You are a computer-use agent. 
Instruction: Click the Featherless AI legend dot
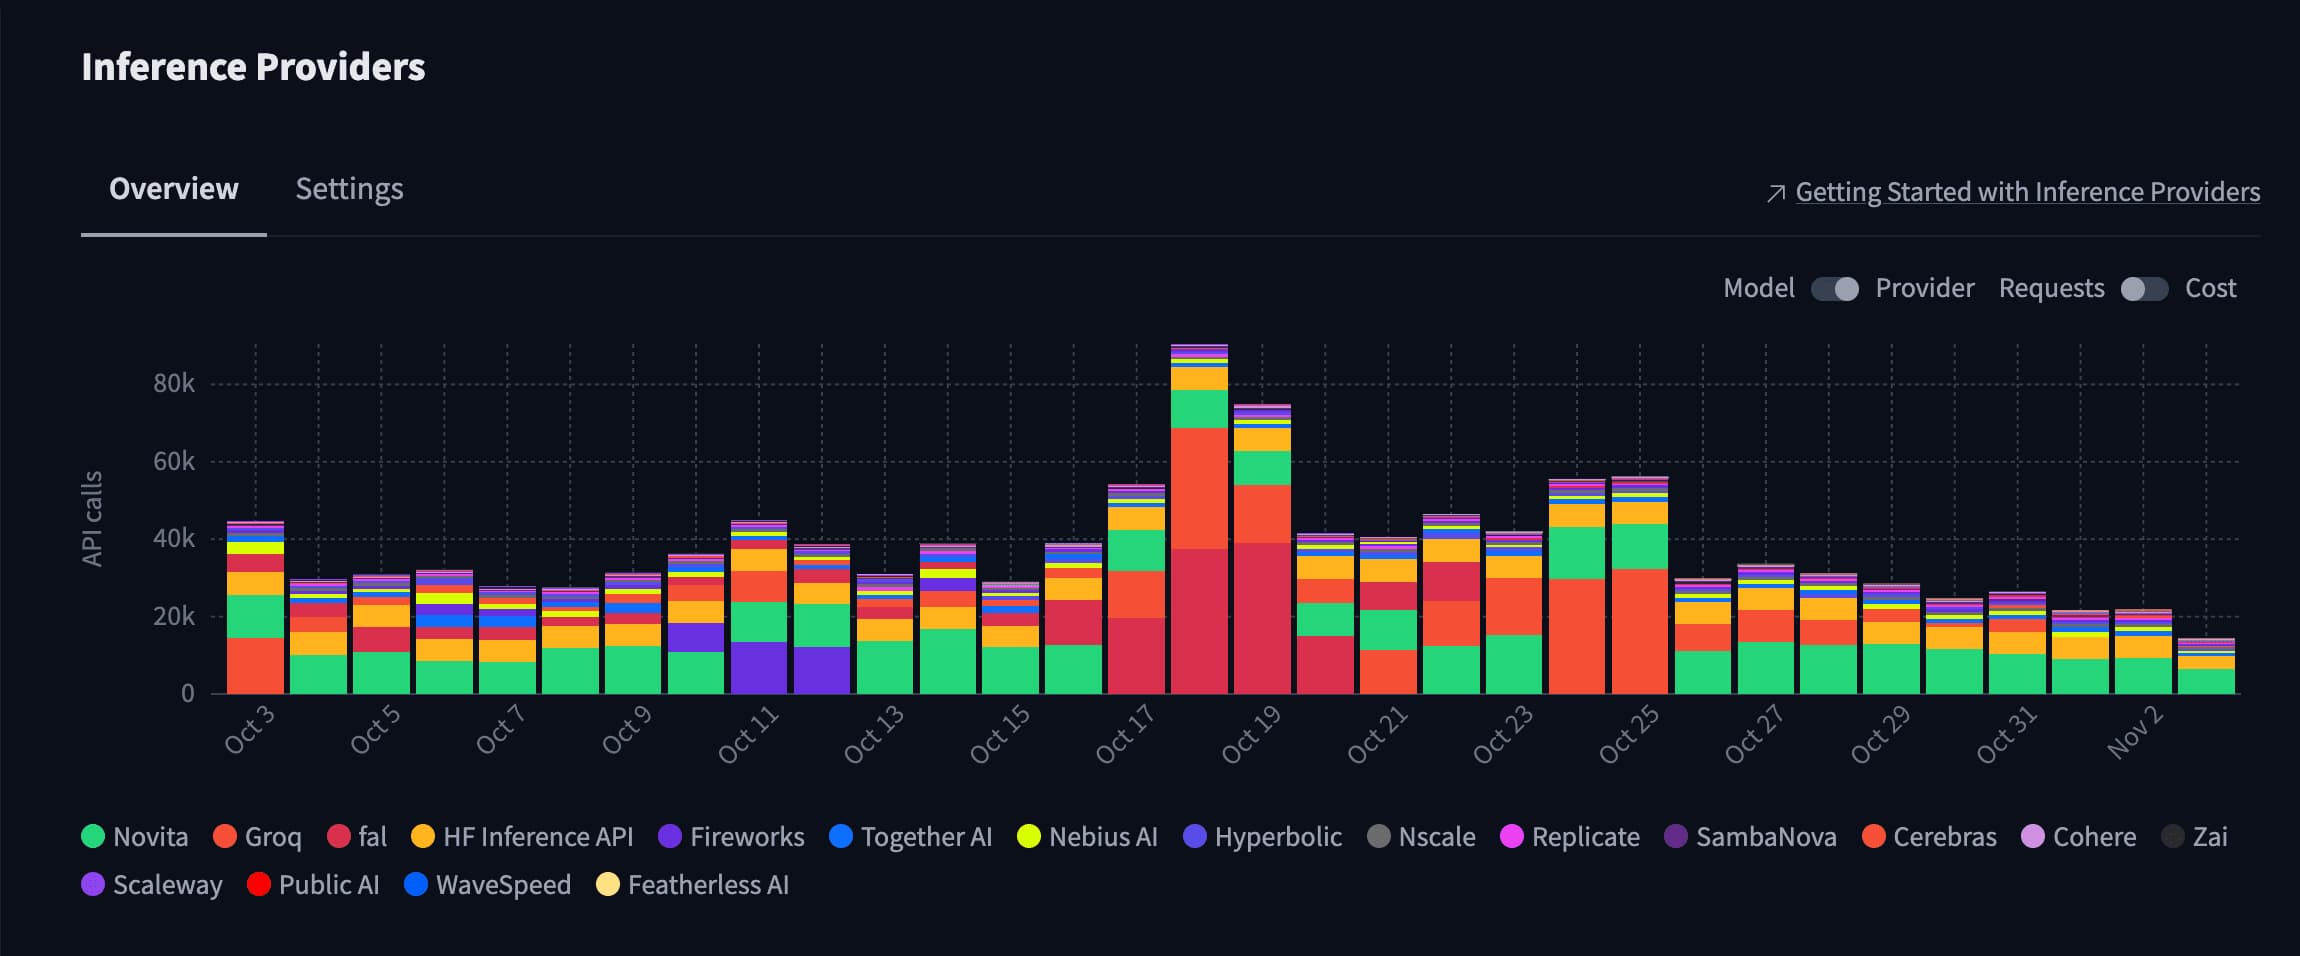[x=608, y=884]
